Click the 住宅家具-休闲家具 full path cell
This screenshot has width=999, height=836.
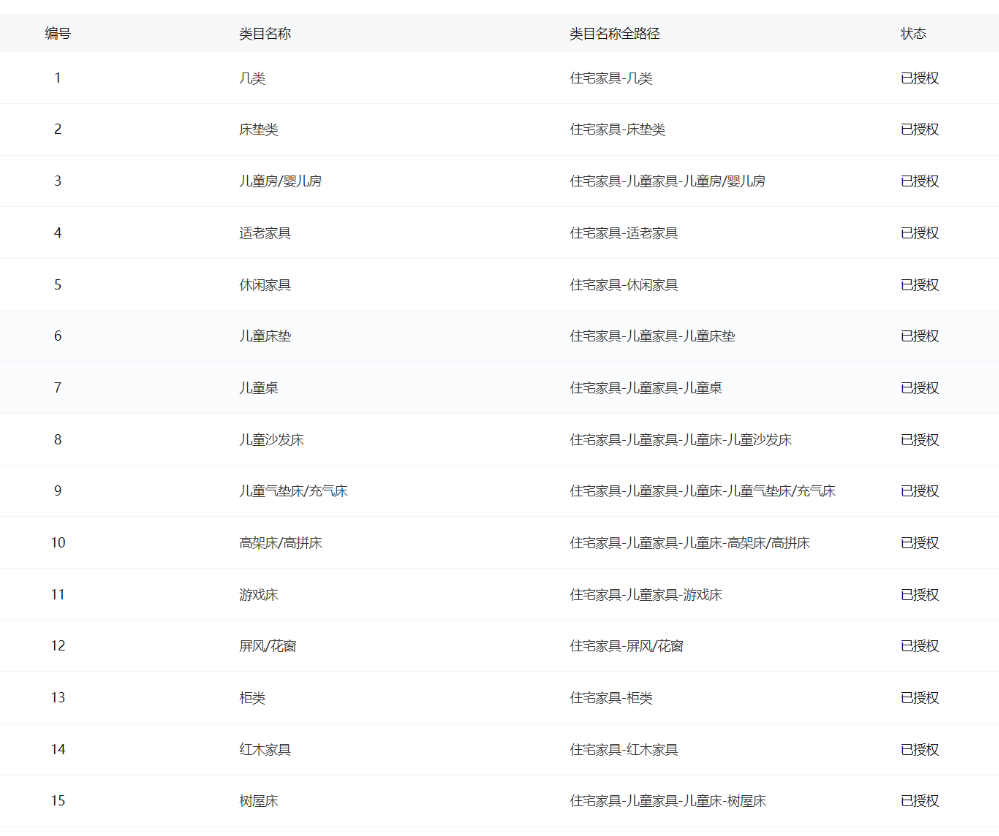623,285
